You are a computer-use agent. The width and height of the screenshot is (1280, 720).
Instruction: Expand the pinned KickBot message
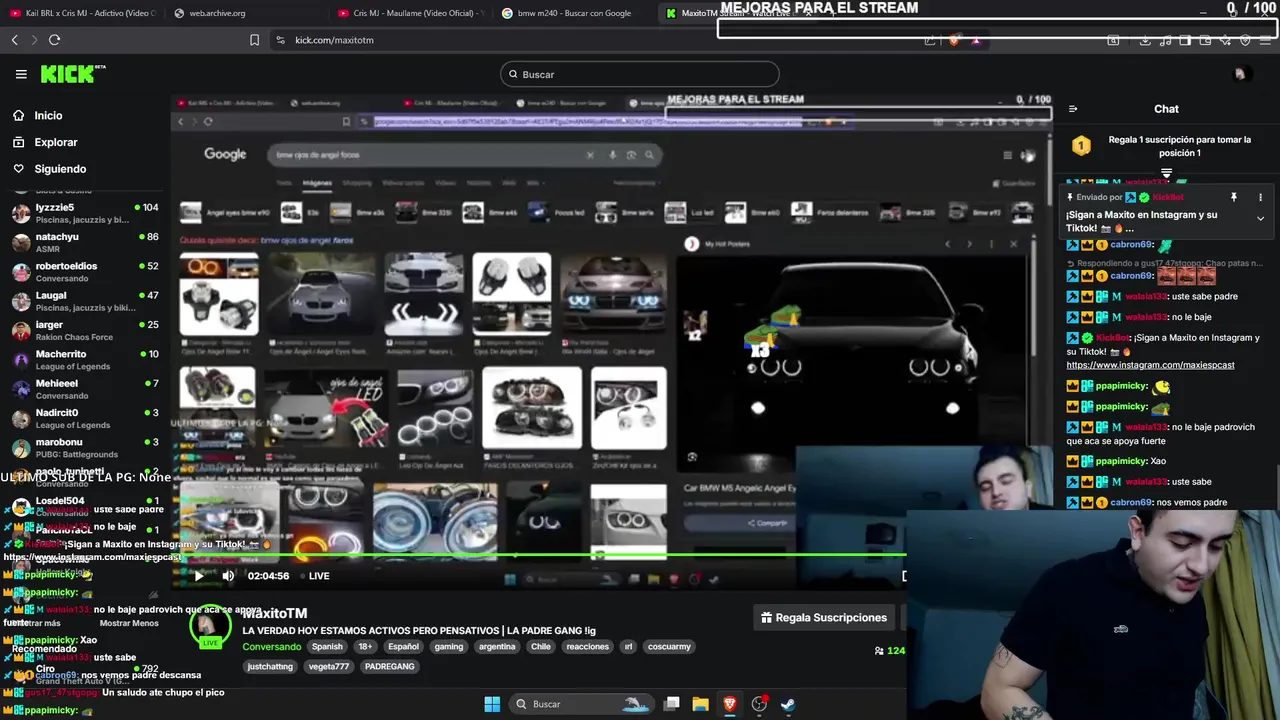tap(1260, 218)
